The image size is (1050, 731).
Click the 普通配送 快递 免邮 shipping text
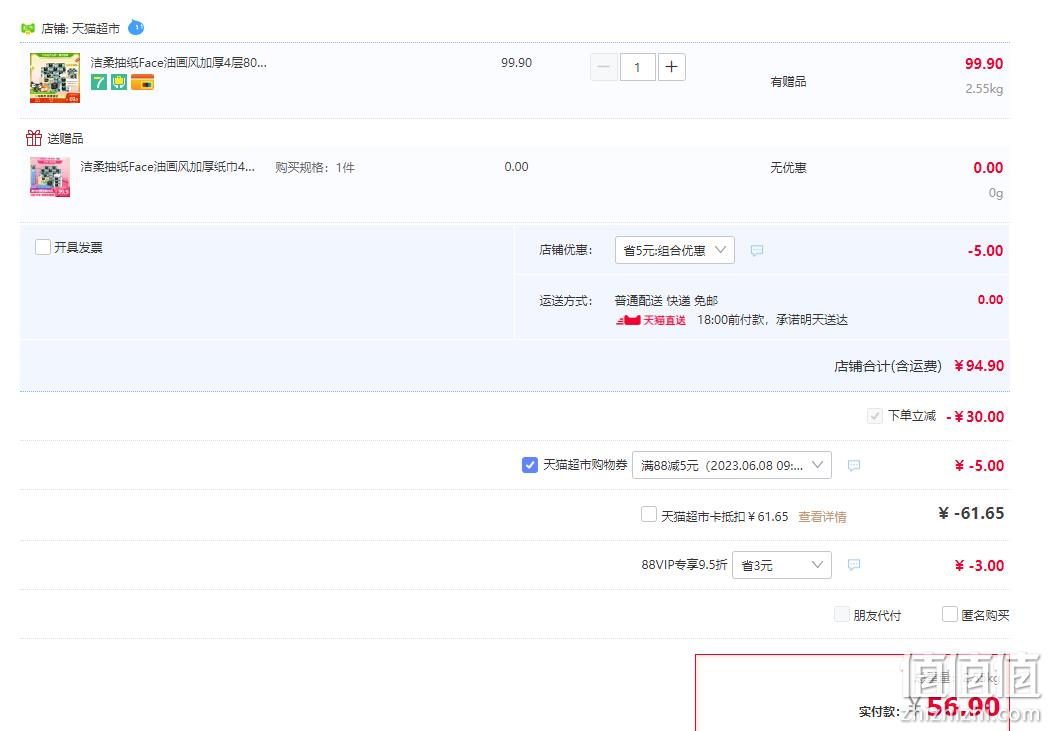(x=666, y=301)
